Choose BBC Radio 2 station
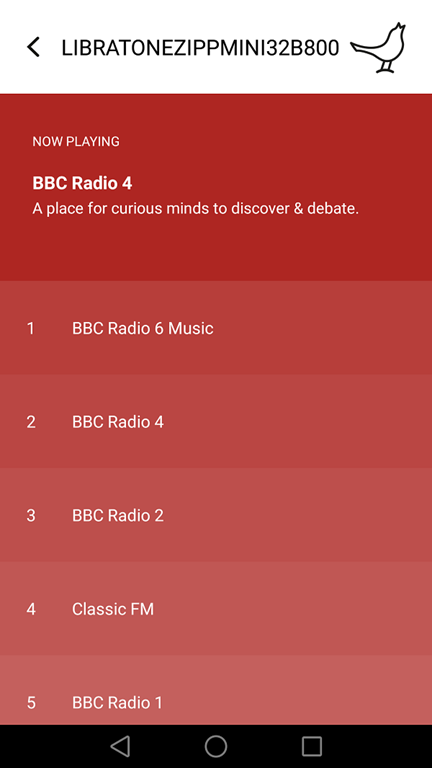Viewport: 432px width, 768px height. click(x=216, y=515)
